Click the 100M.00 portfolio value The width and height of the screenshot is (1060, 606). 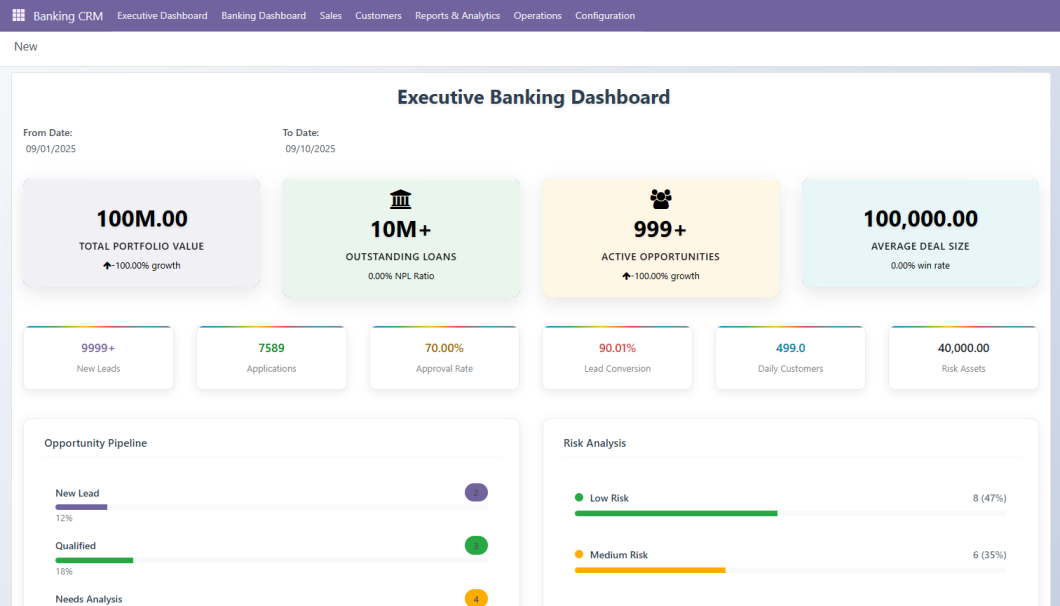(142, 218)
